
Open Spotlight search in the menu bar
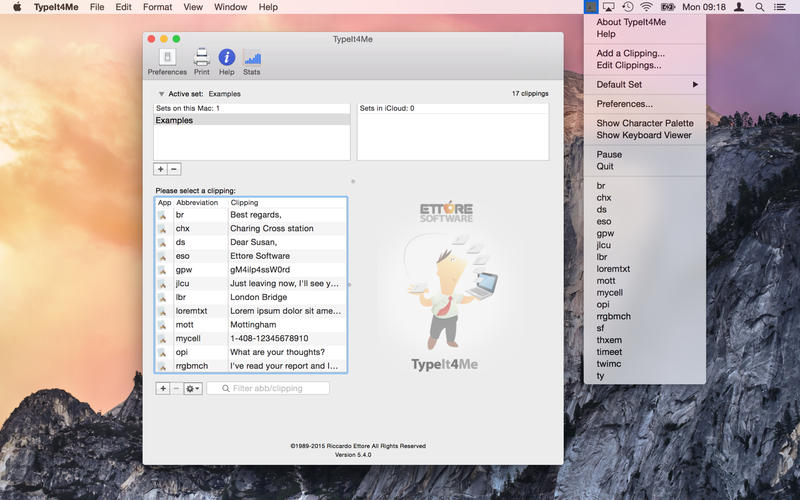(759, 7)
